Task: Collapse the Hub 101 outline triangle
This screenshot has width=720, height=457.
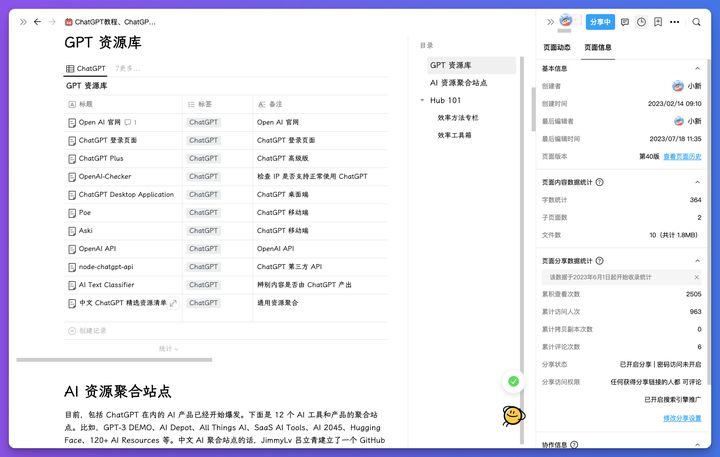Action: [422, 100]
